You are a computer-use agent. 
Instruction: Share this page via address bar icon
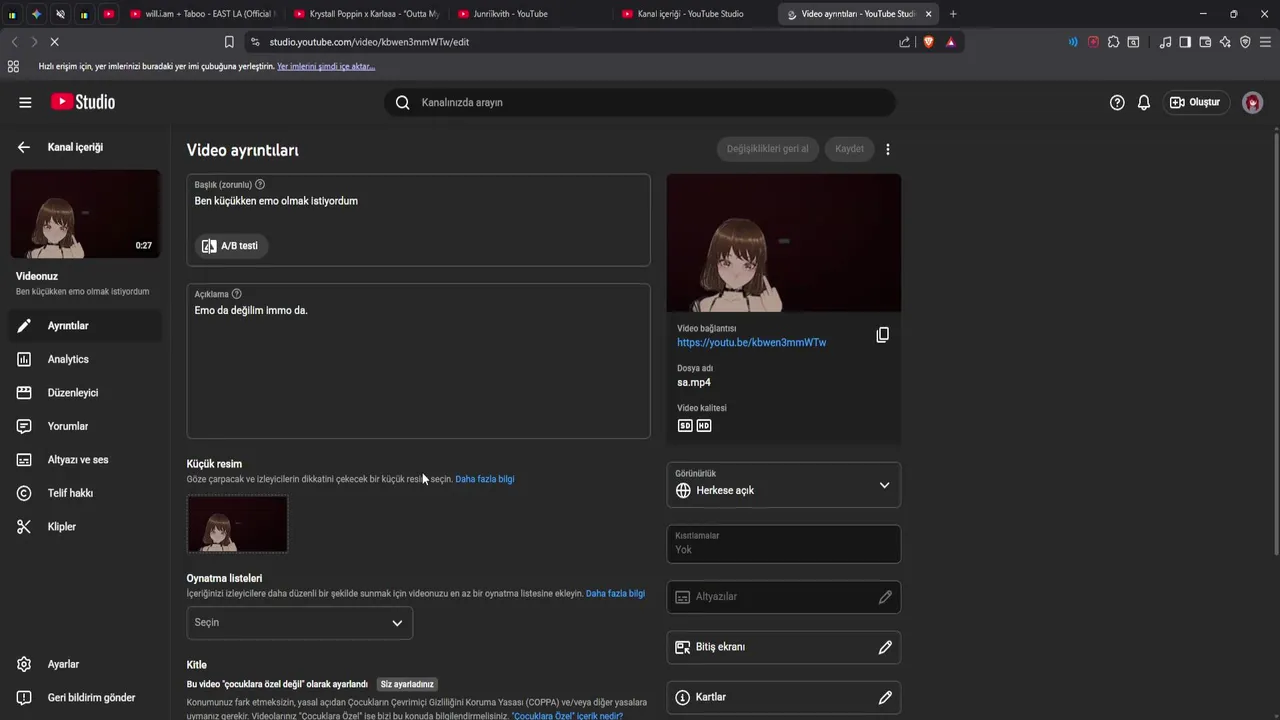[905, 42]
